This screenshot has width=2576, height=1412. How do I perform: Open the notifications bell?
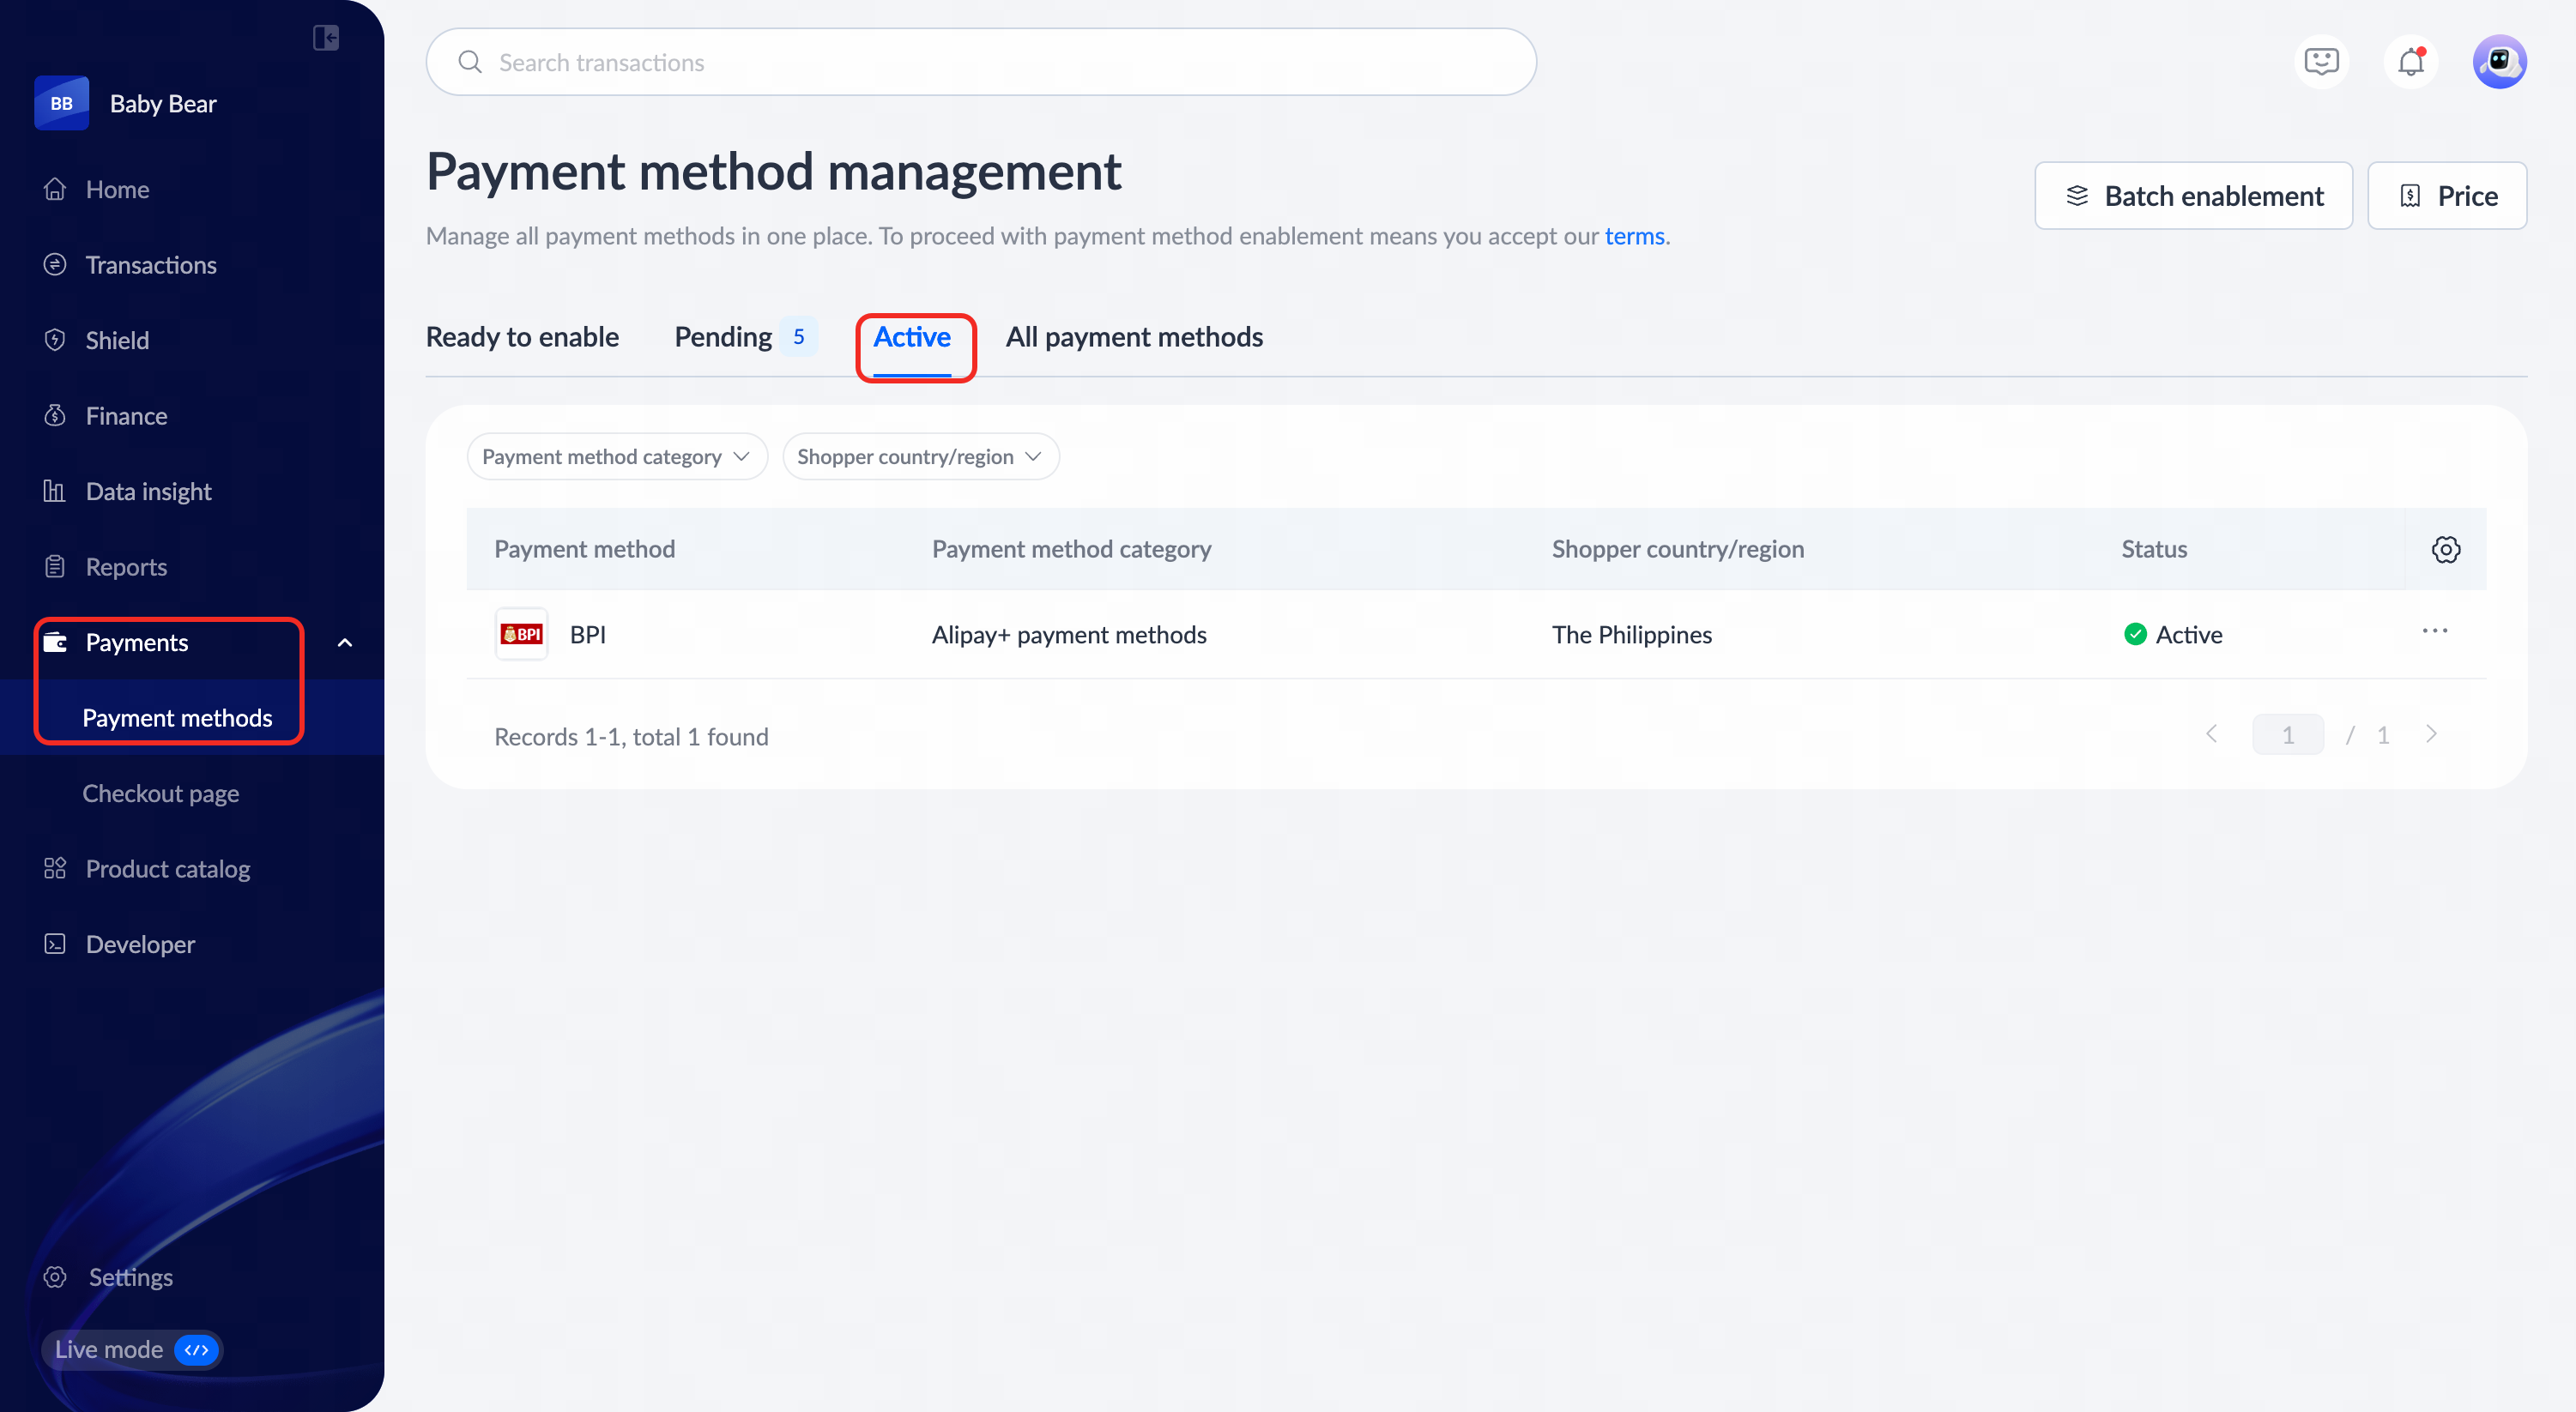[2411, 62]
